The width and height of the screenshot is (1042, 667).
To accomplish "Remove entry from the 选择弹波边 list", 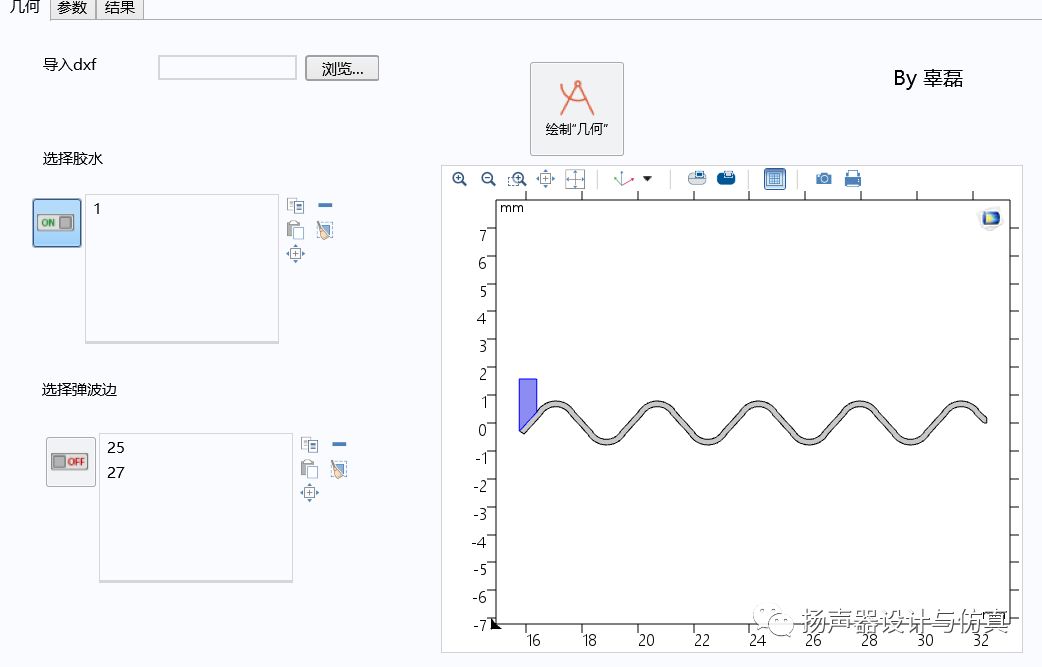I will click(x=339, y=444).
